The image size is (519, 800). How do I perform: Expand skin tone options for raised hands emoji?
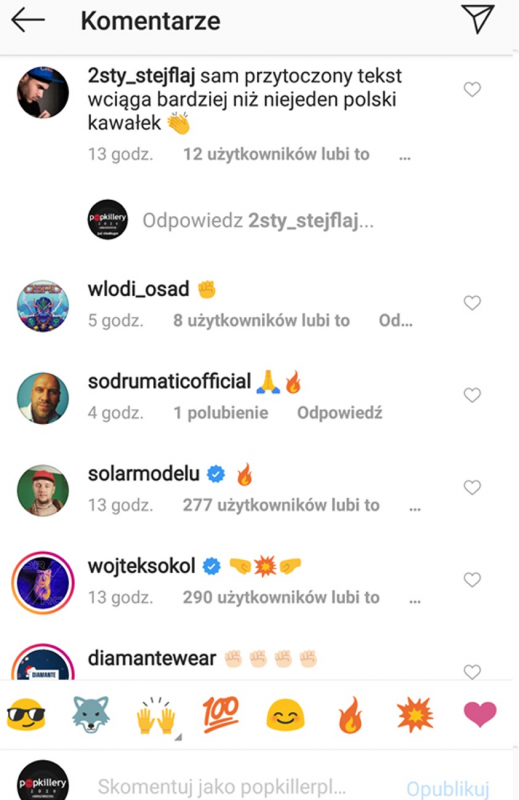178,737
